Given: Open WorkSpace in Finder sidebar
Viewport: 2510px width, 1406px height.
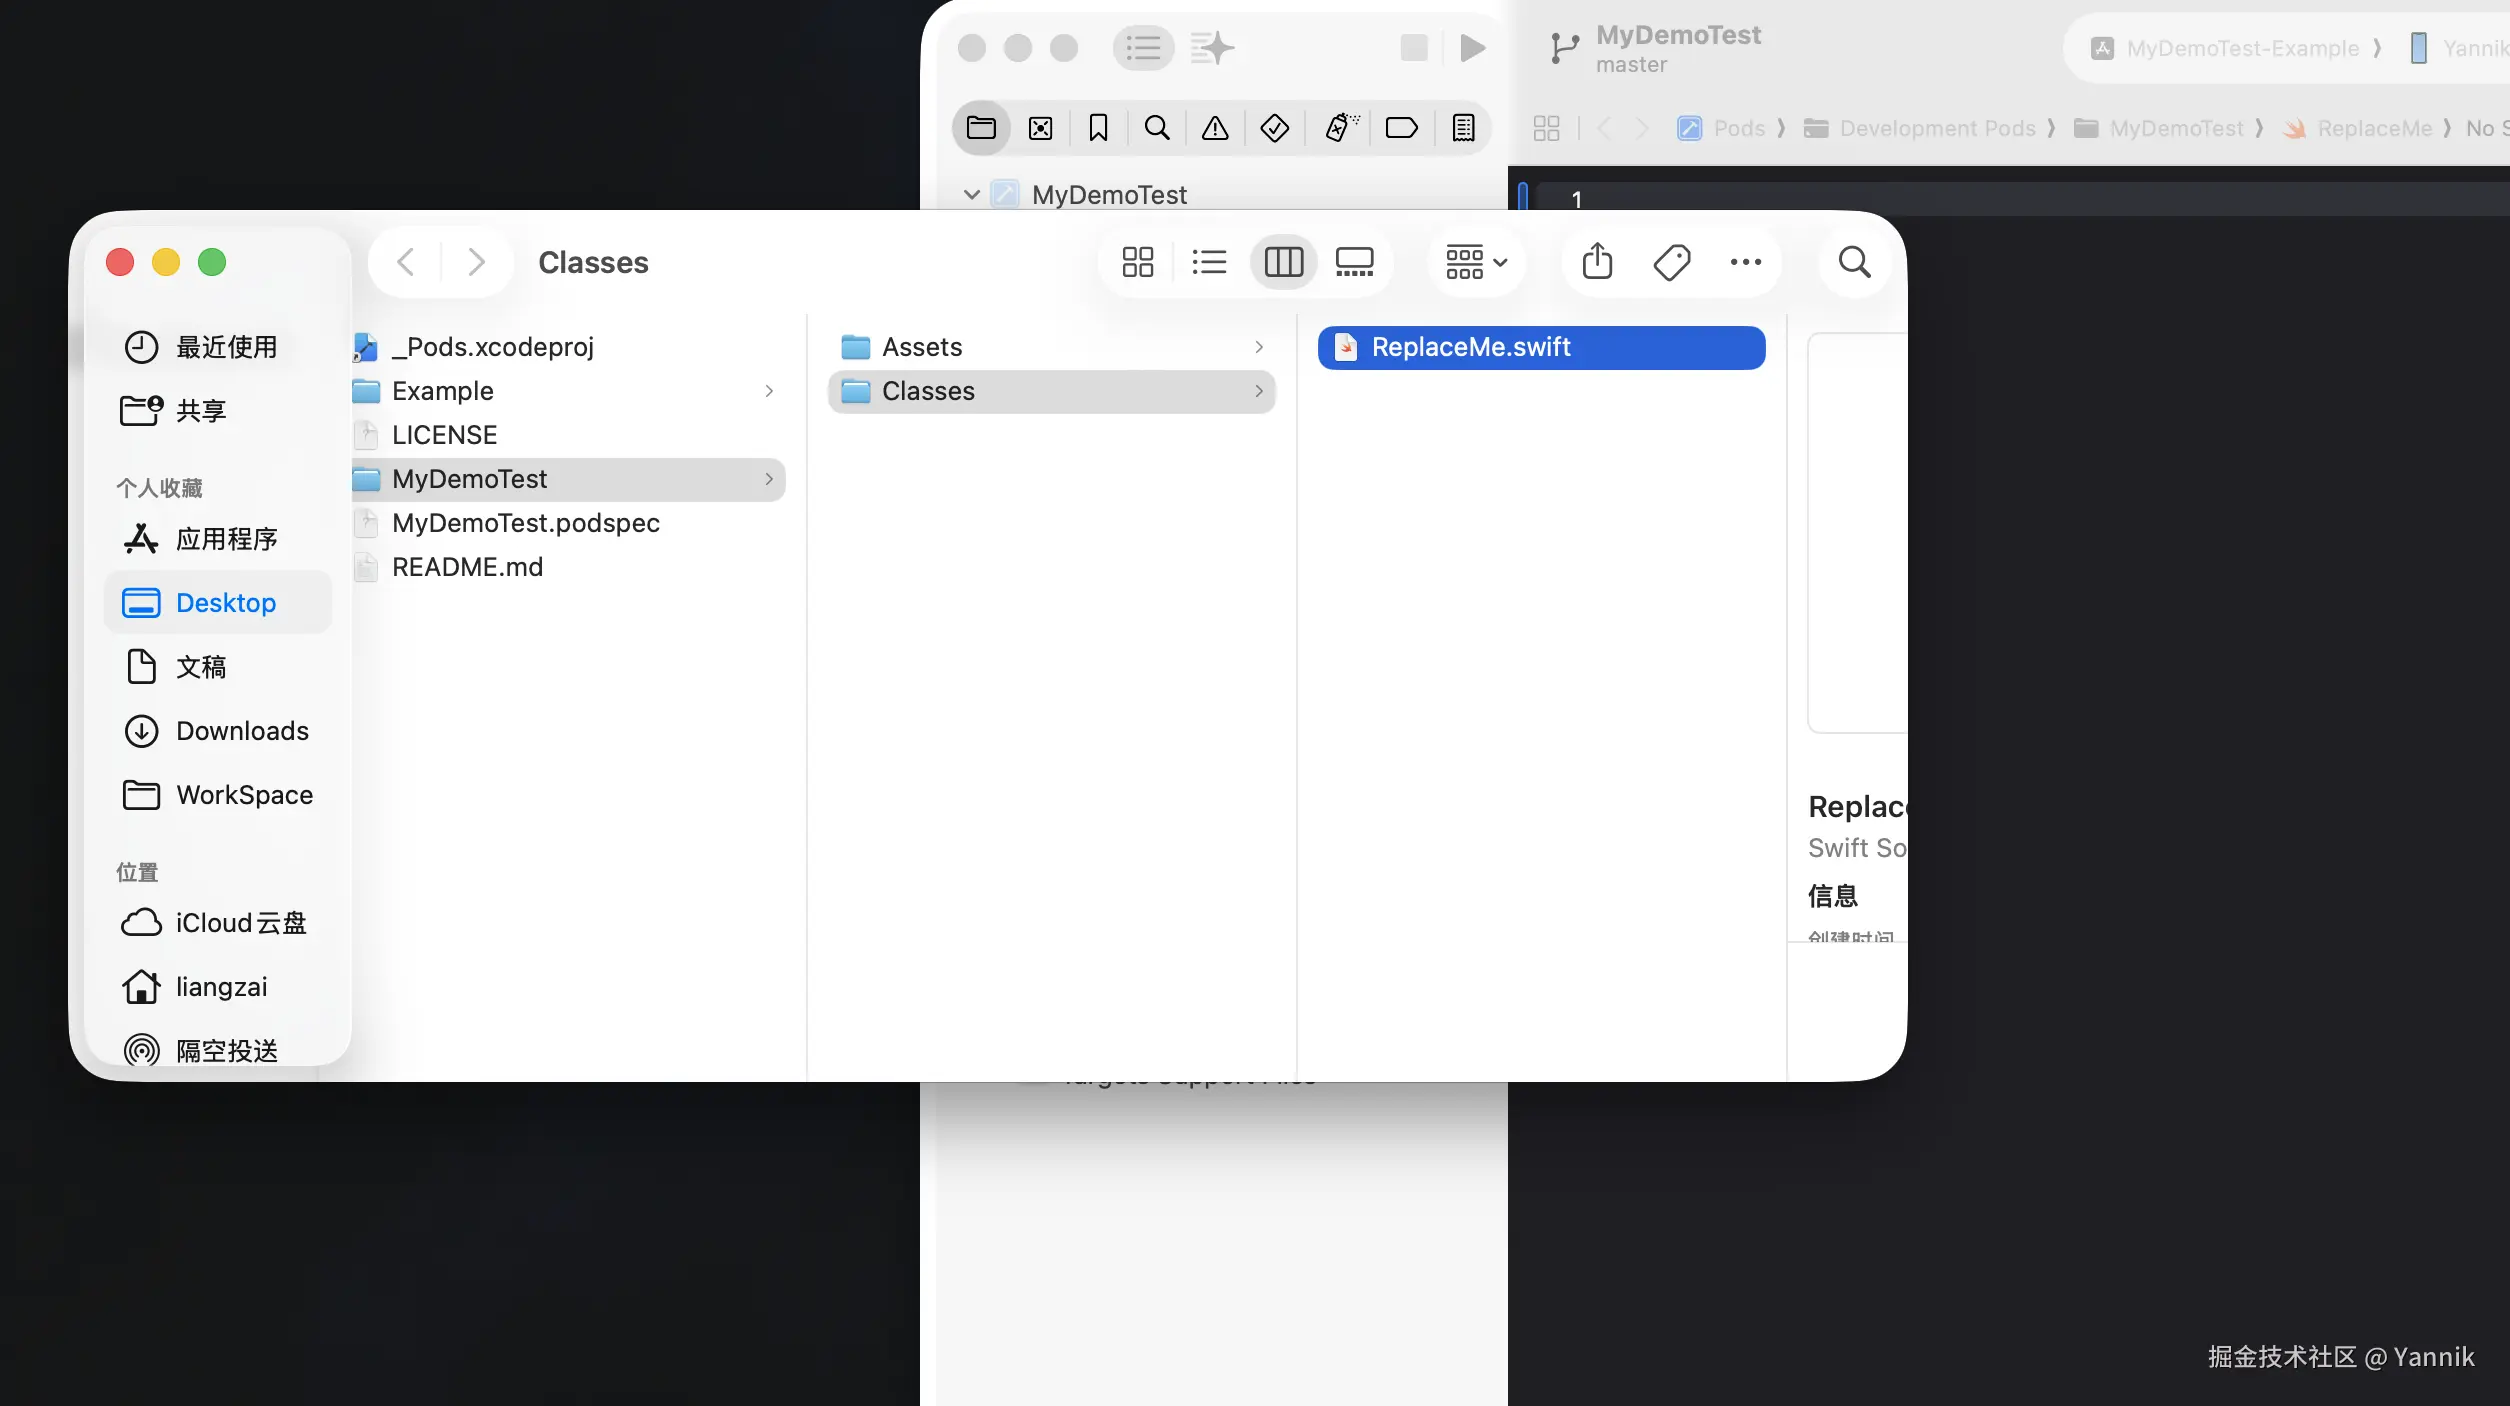Looking at the screenshot, I should click(x=218, y=795).
